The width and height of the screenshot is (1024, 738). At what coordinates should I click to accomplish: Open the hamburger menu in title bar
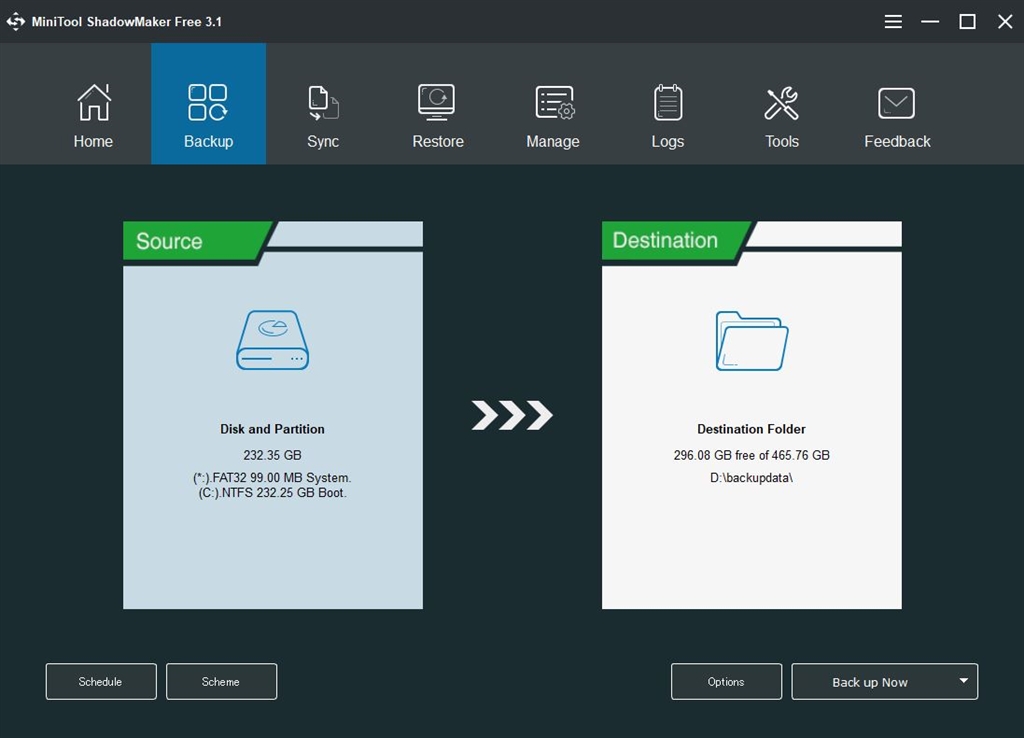pyautogui.click(x=893, y=22)
